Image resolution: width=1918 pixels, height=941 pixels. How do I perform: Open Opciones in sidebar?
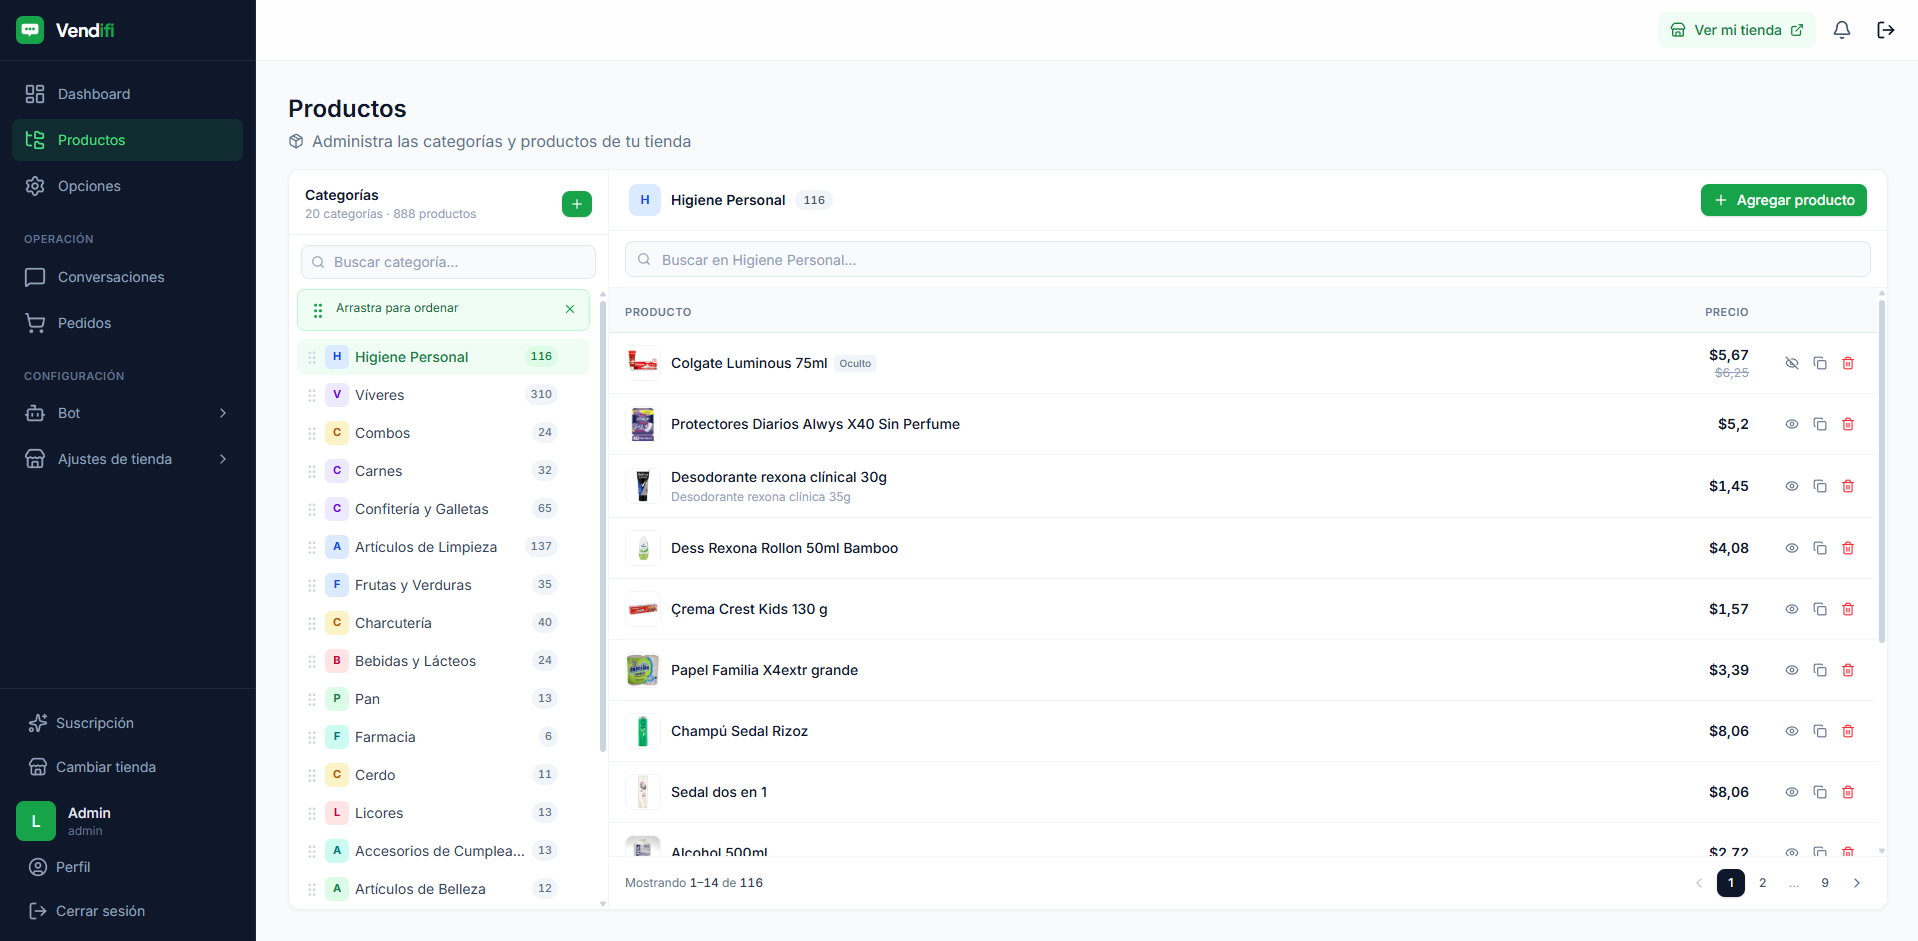click(x=127, y=186)
